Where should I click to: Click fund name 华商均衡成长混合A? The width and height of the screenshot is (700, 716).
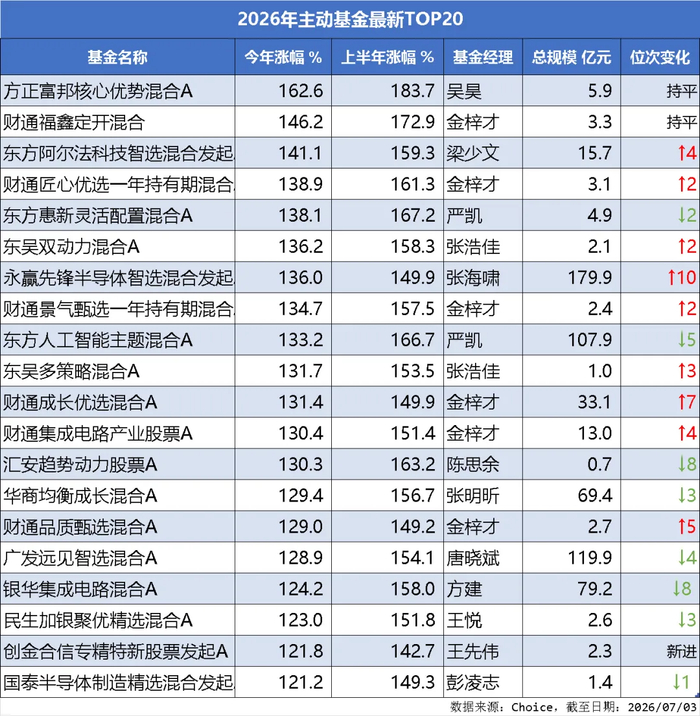(x=80, y=496)
